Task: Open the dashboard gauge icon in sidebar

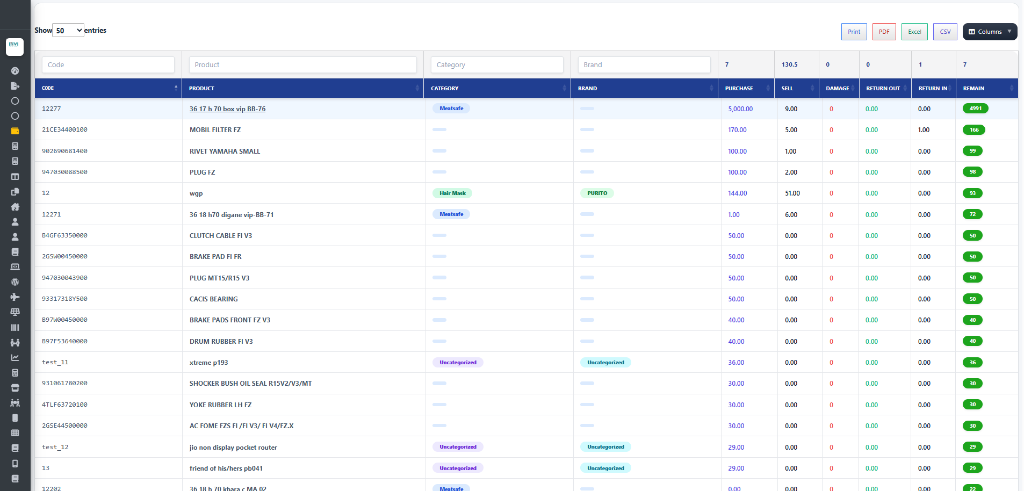Action: 15,71
